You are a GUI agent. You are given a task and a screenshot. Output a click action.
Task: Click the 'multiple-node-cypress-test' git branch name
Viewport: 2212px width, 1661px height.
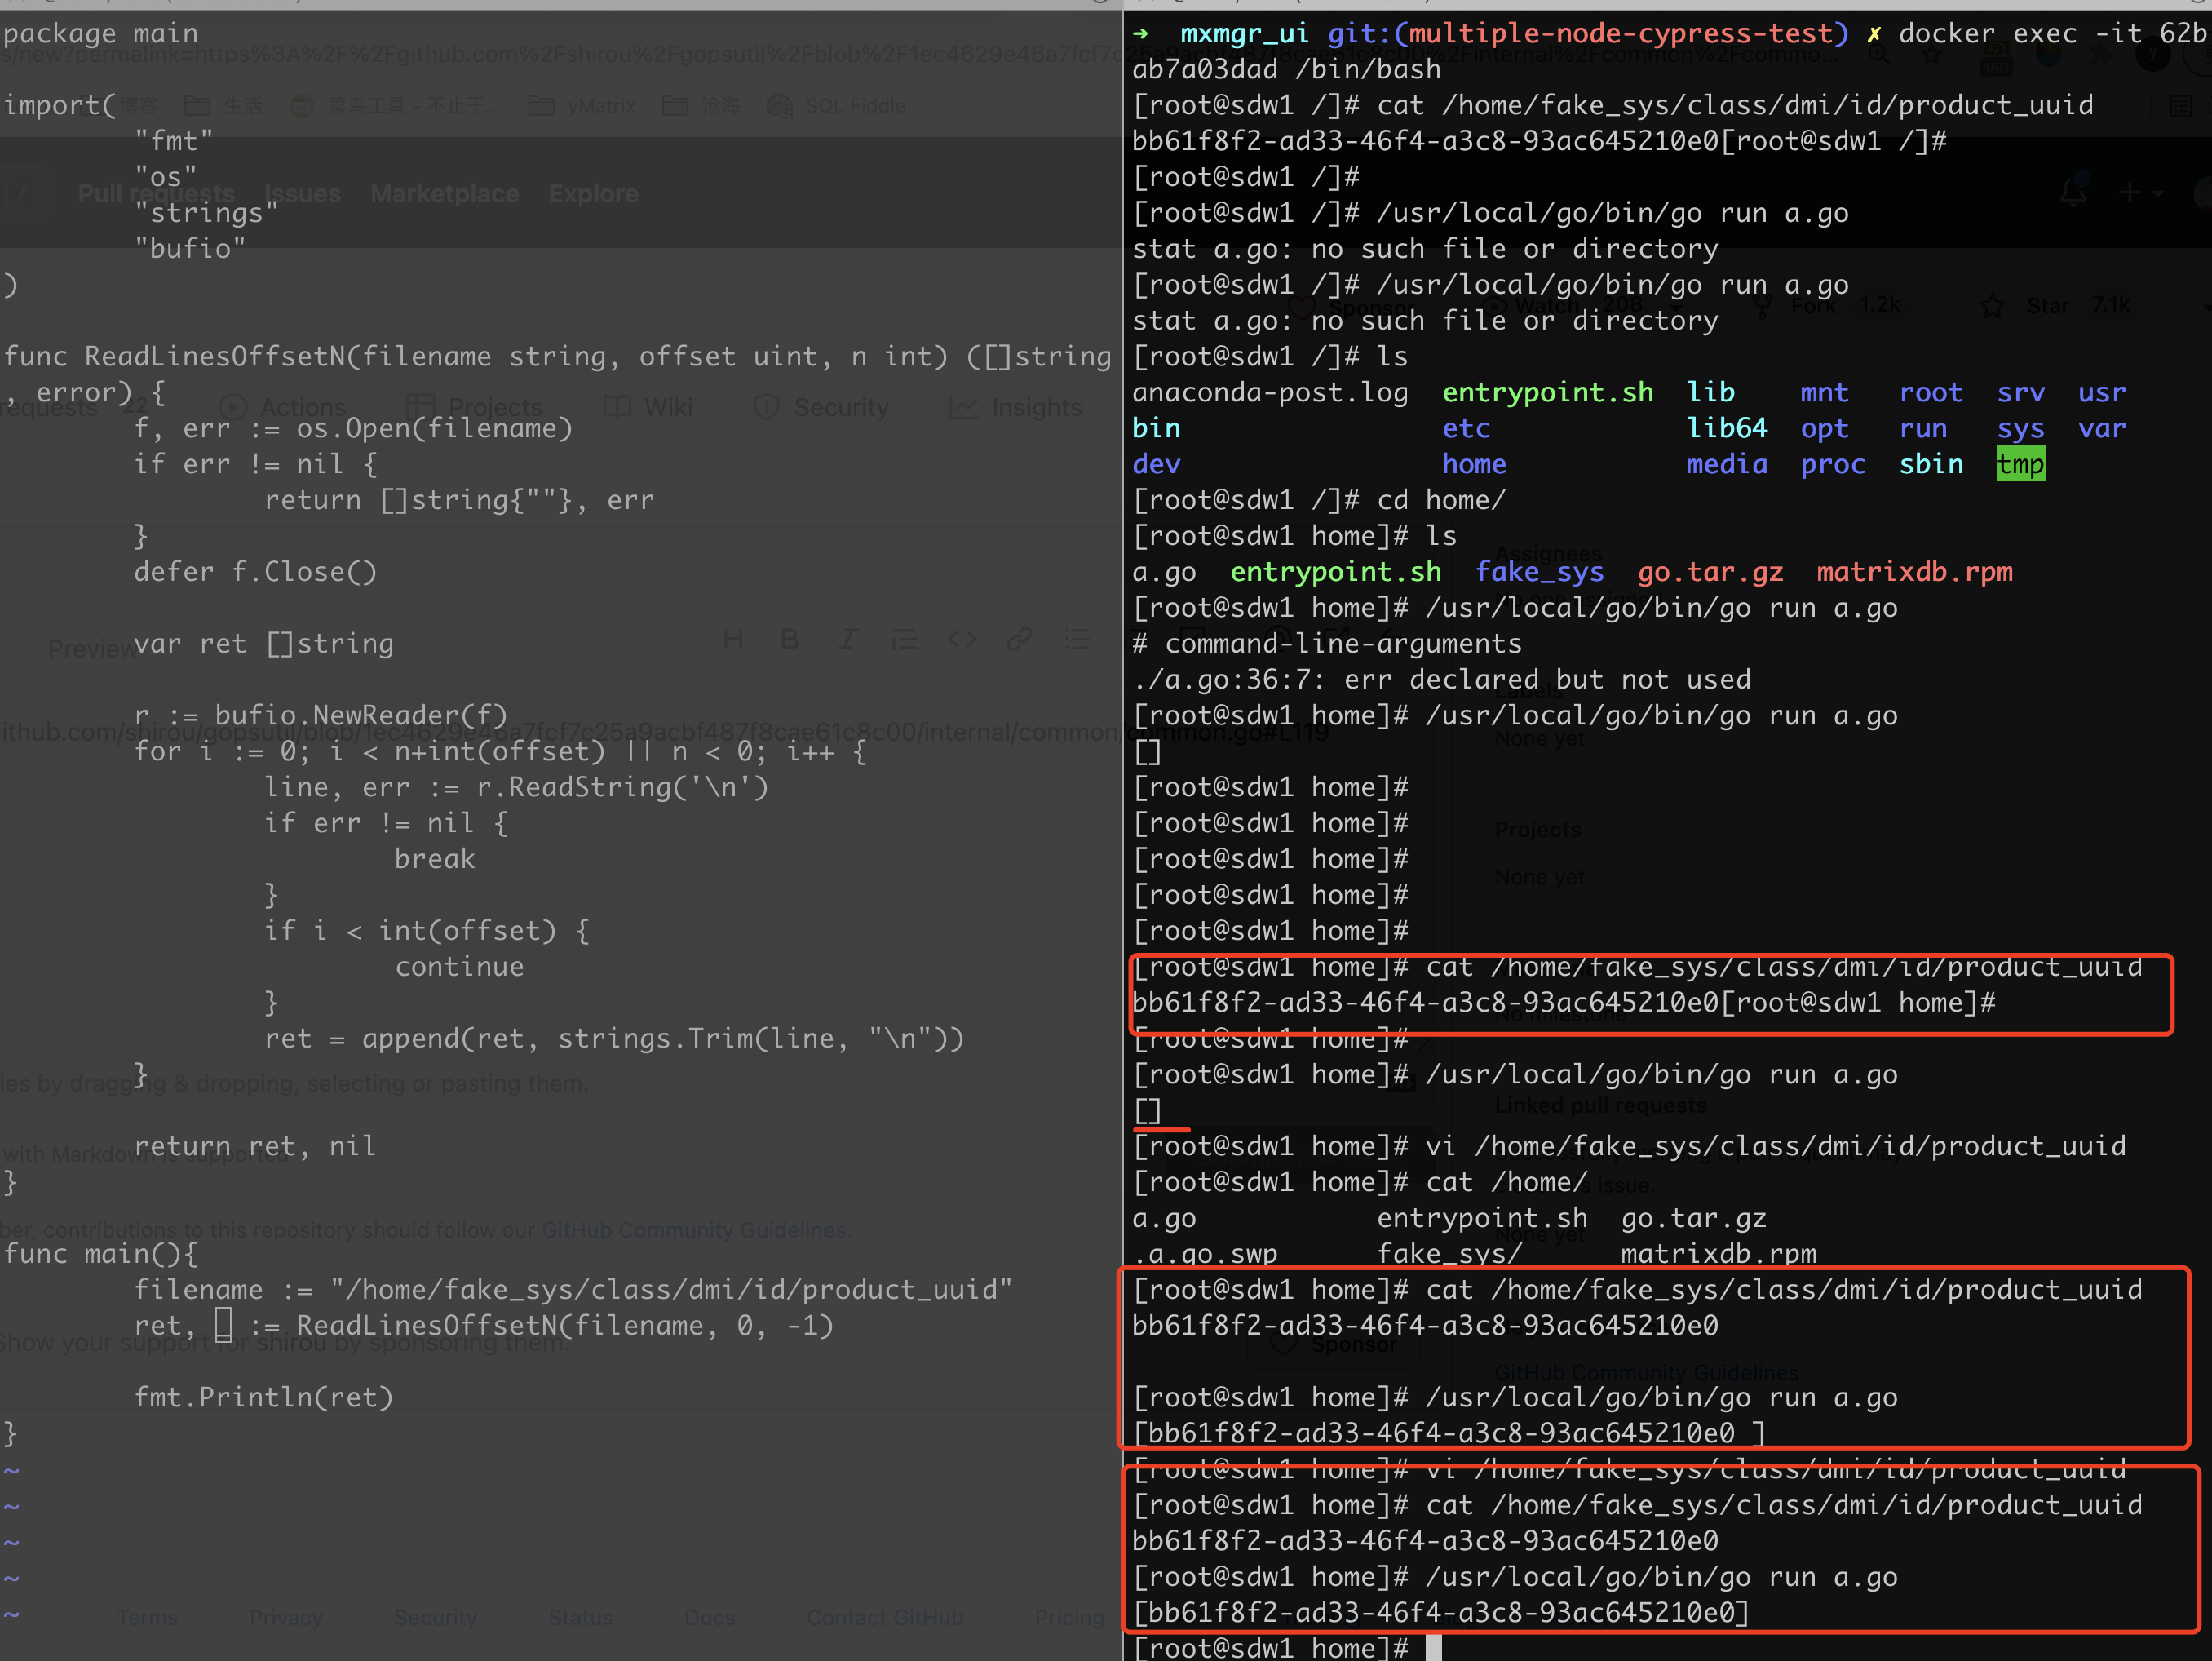(1620, 33)
